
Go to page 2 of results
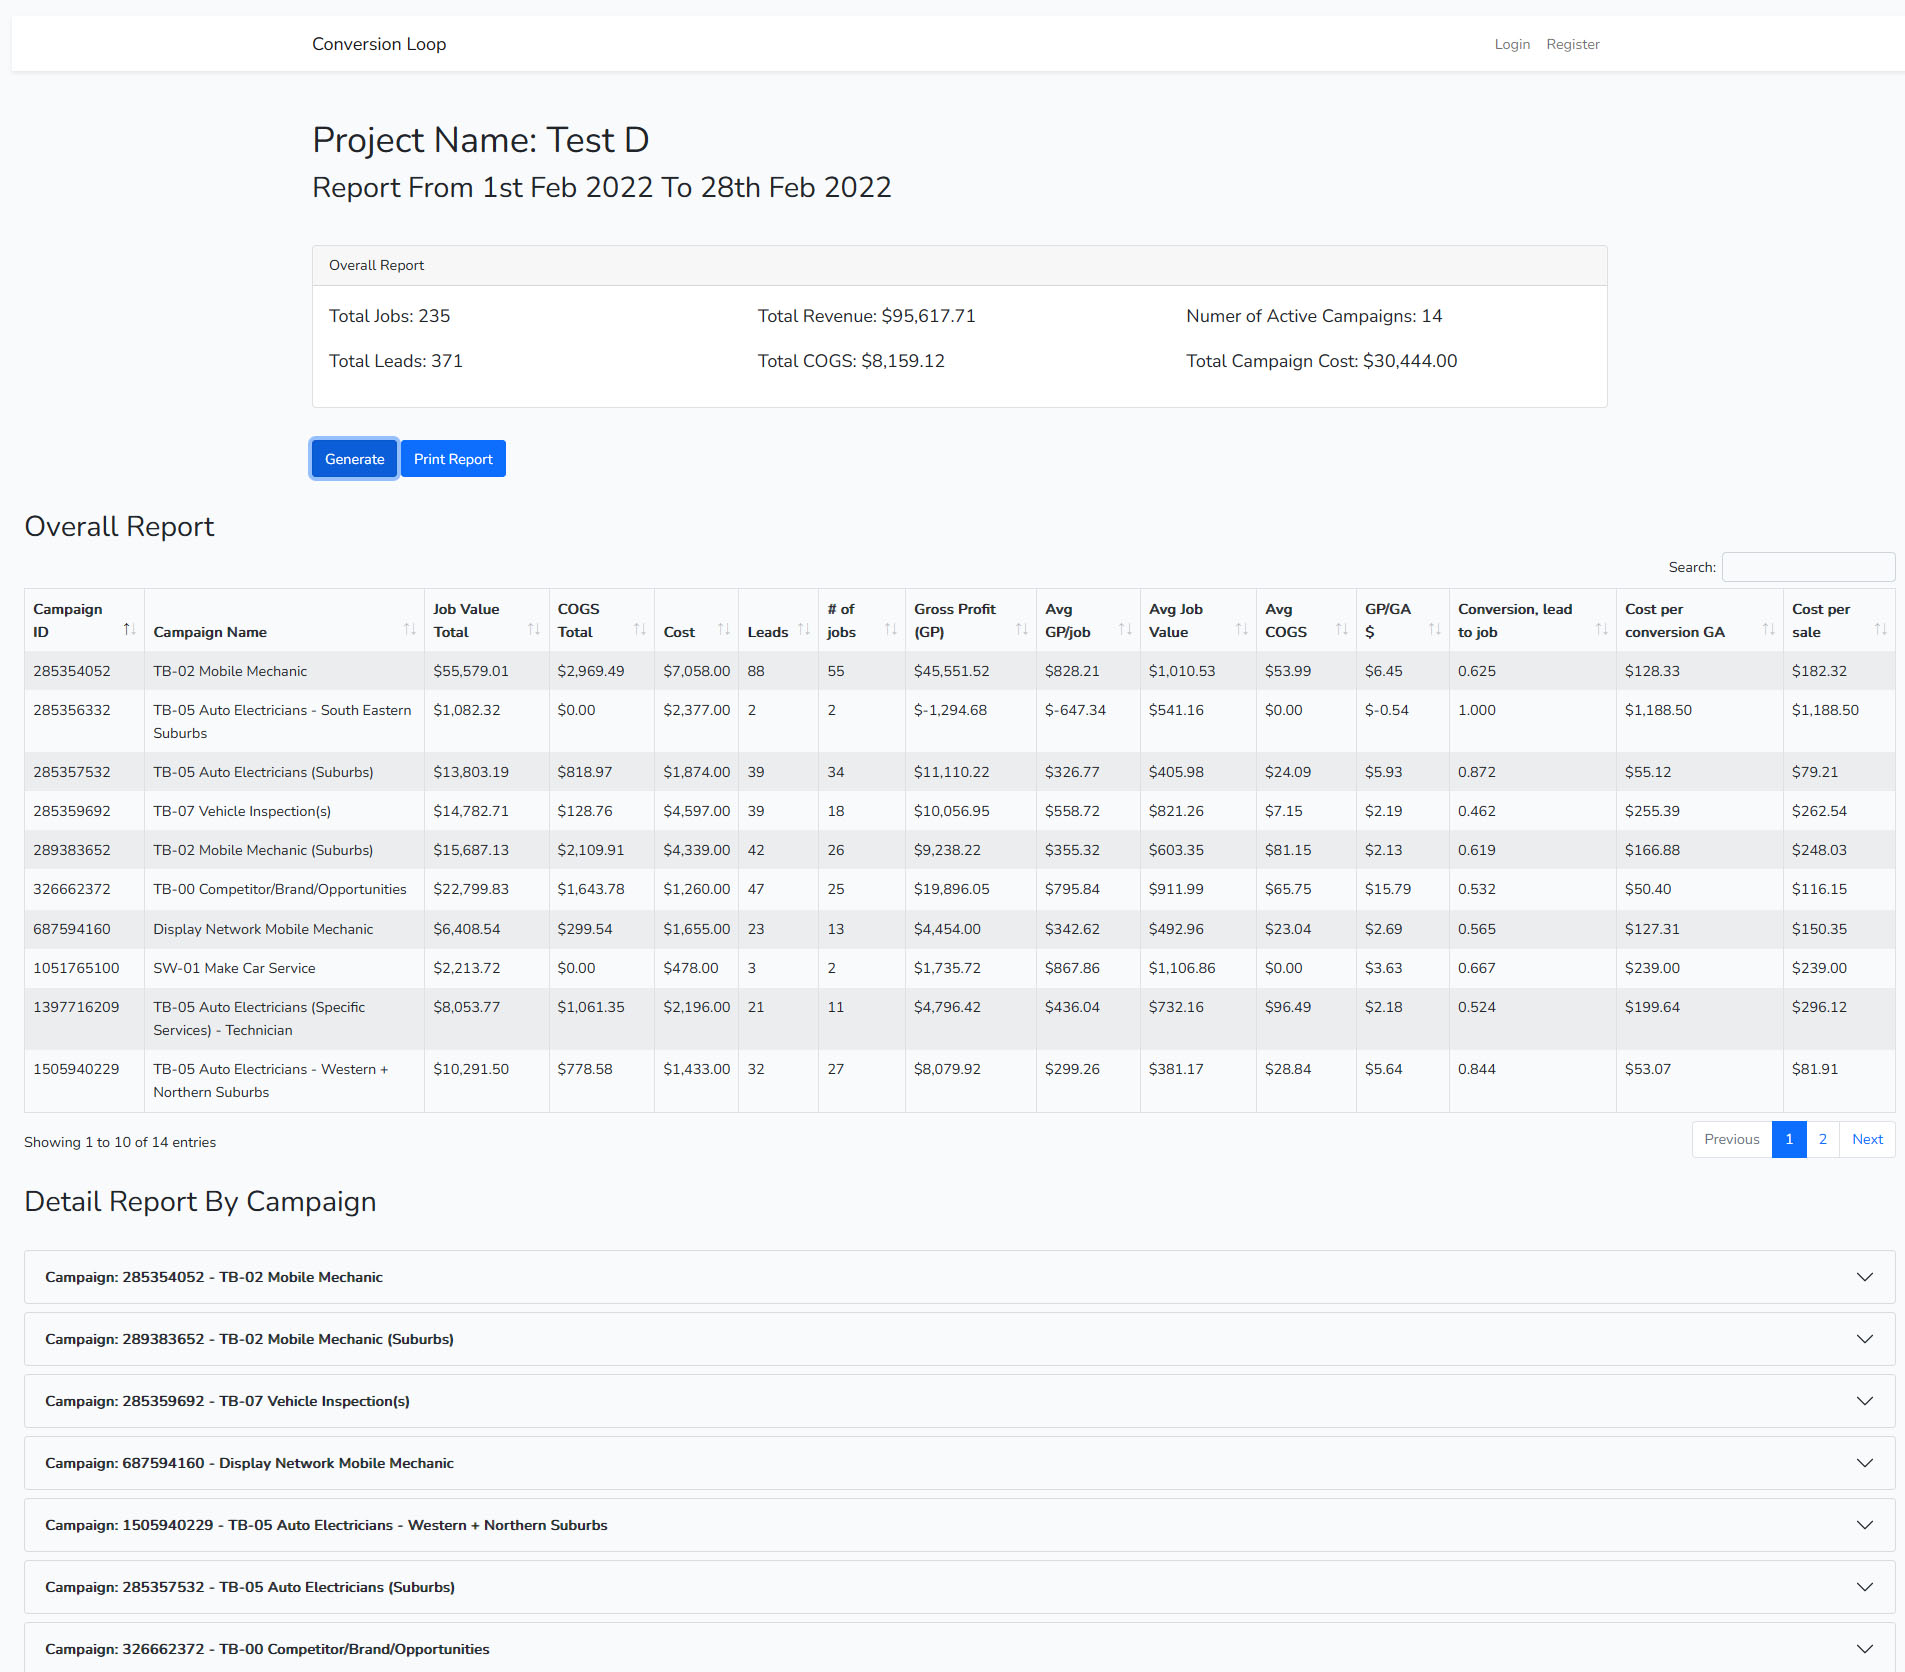(1822, 1139)
